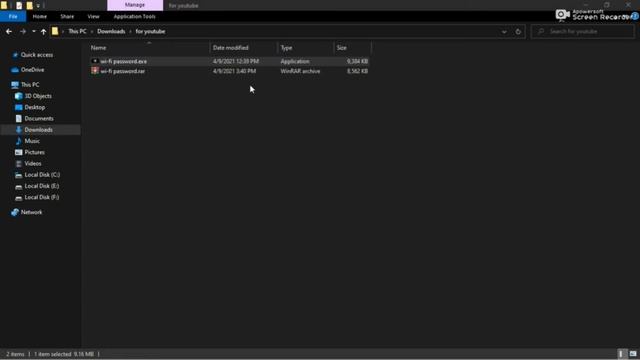Viewport: 640px width, 360px height.
Task: Select the wi-fi password.rar file
Action: [x=122, y=71]
